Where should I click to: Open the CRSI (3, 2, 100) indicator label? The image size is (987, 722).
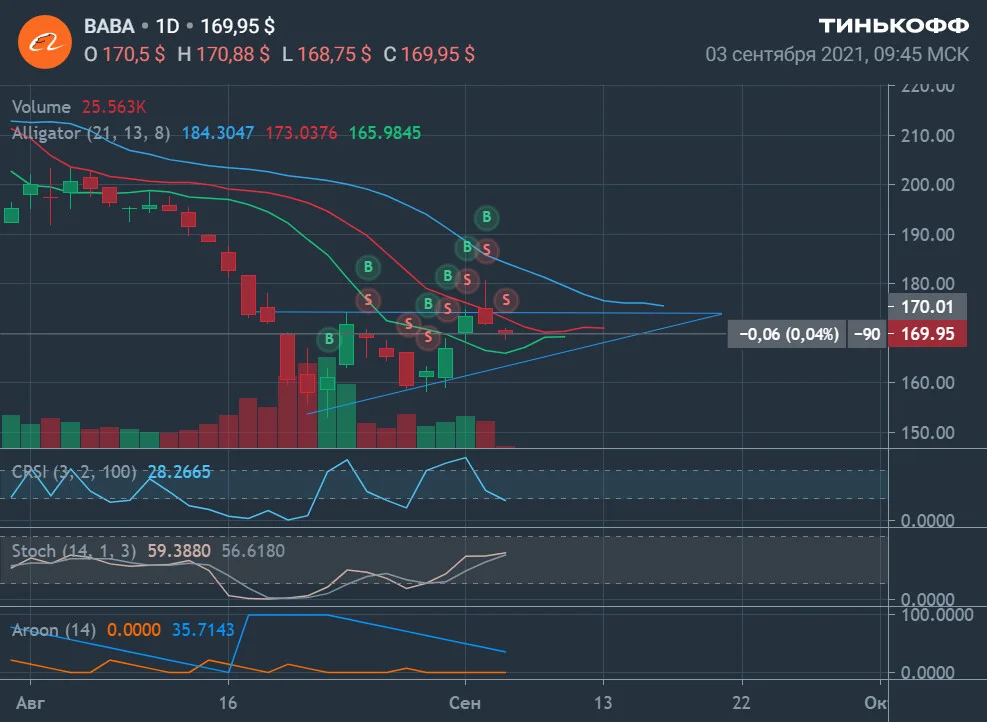click(74, 471)
